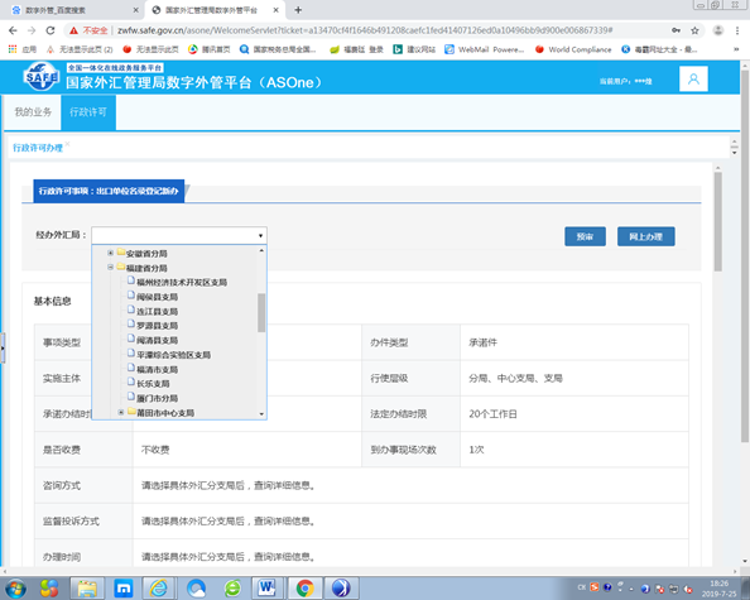Expand the 莆田市中心支局 tree node
The image size is (750, 600).
[121, 412]
